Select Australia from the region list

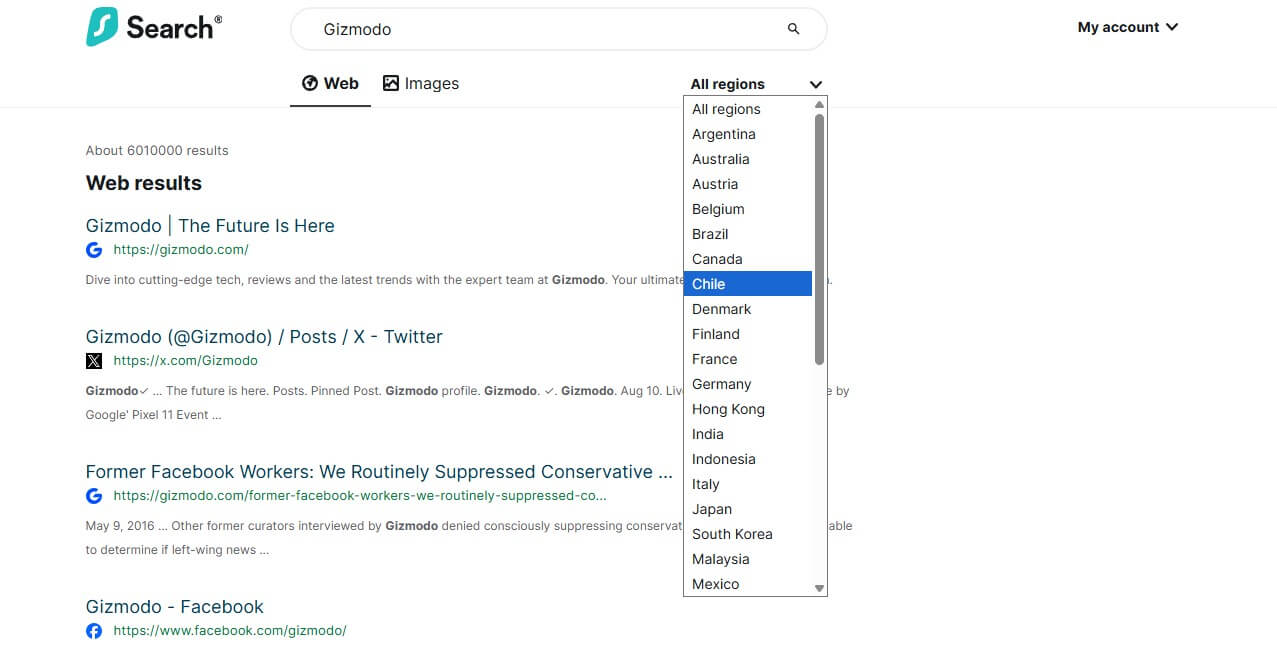pyautogui.click(x=748, y=159)
